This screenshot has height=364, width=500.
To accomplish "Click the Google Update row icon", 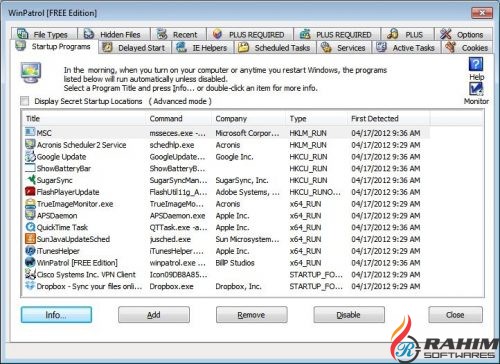I will coord(30,156).
